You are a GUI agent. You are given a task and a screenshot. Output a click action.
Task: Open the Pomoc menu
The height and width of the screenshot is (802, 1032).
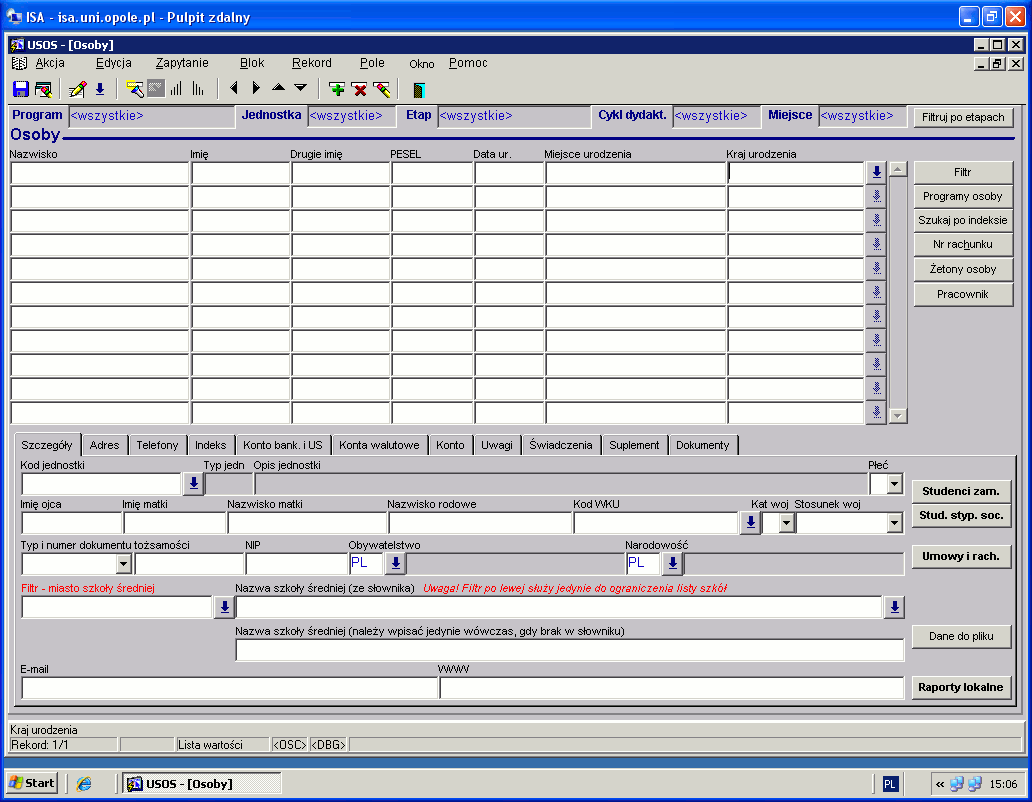point(468,63)
